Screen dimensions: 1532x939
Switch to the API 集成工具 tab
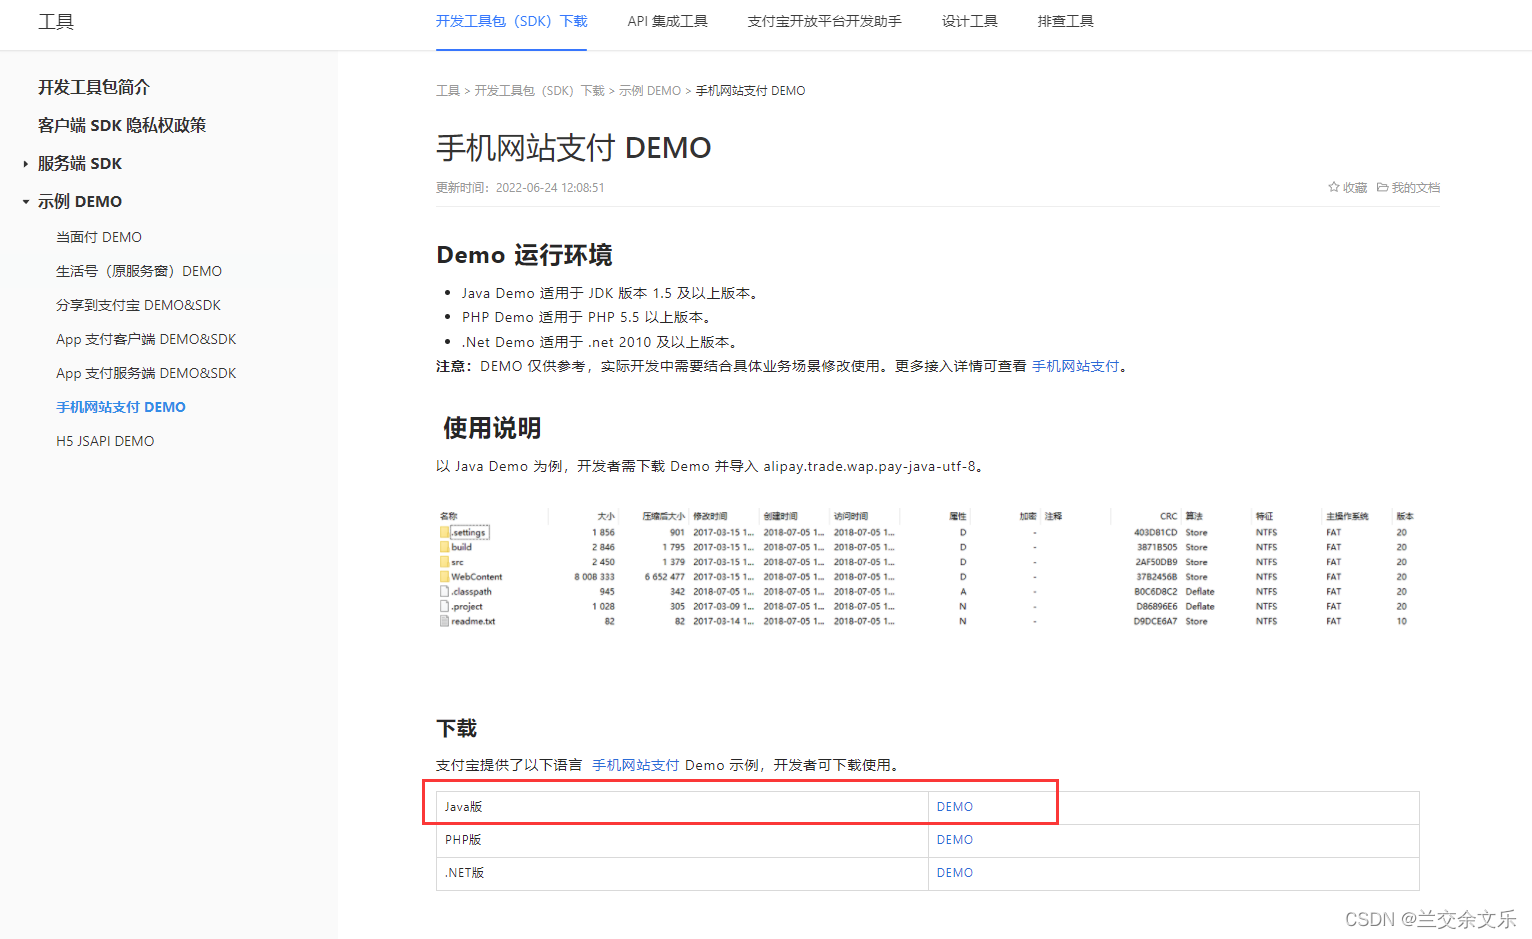pos(667,21)
